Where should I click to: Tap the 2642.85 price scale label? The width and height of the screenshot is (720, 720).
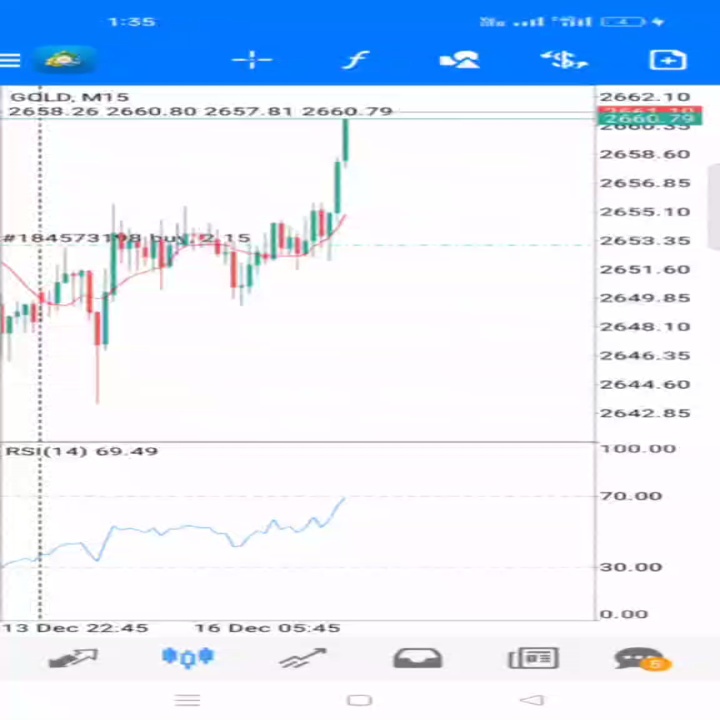pos(645,413)
